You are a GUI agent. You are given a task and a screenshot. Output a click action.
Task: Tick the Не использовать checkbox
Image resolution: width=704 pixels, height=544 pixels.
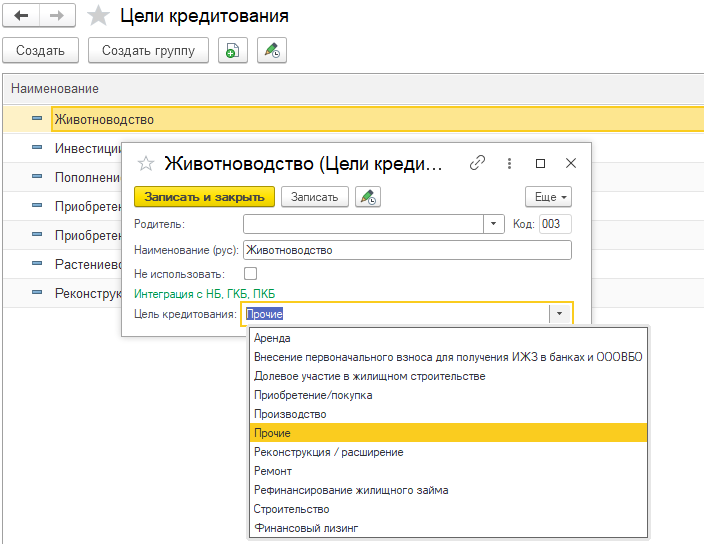(x=251, y=273)
